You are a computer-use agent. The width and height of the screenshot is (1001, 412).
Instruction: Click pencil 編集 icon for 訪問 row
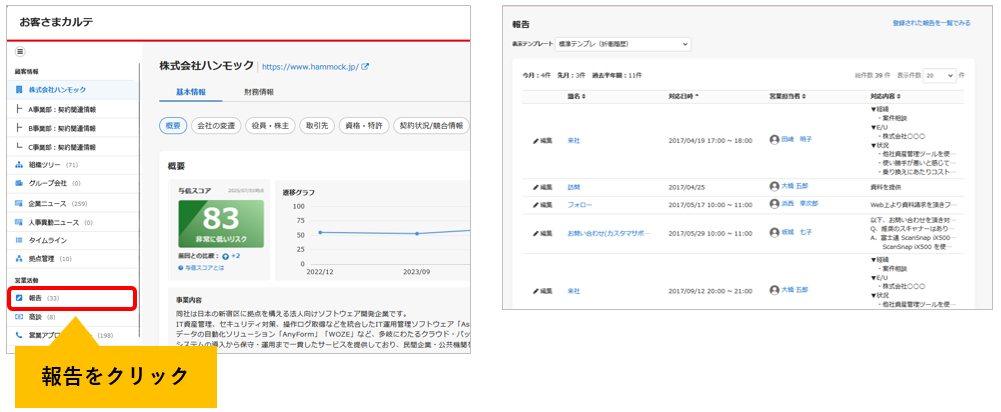pyautogui.click(x=542, y=188)
